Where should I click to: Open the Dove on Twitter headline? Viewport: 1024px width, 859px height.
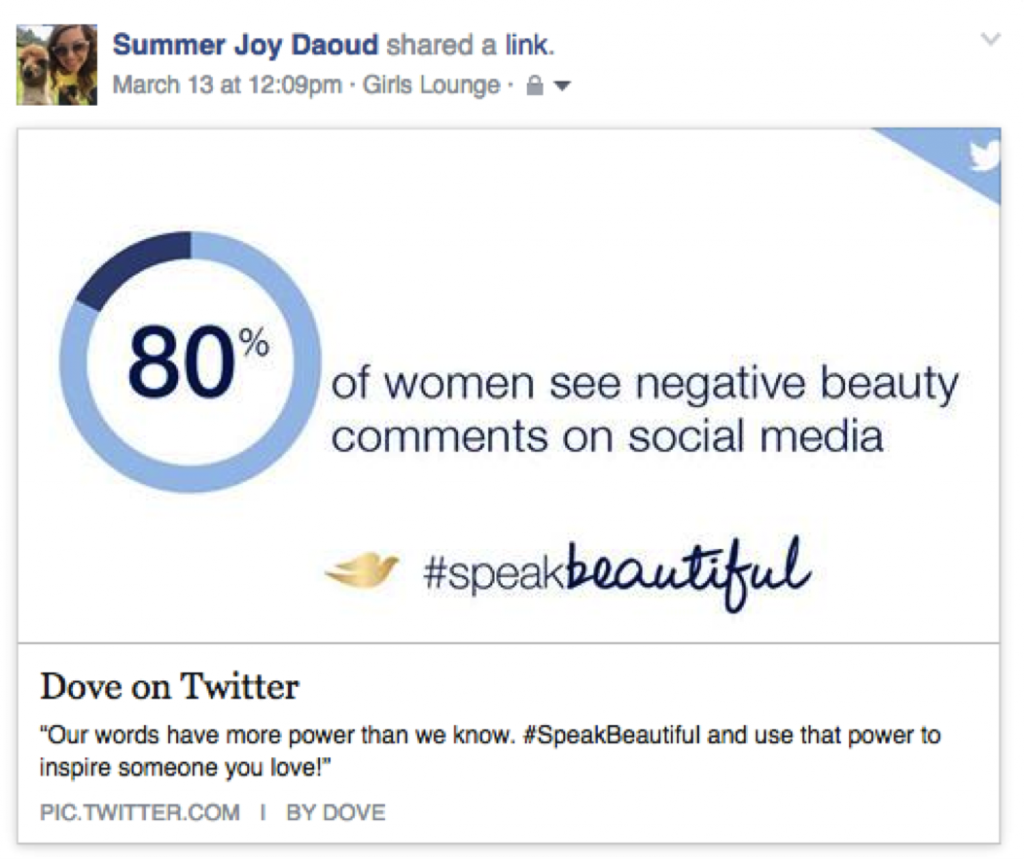[170, 687]
